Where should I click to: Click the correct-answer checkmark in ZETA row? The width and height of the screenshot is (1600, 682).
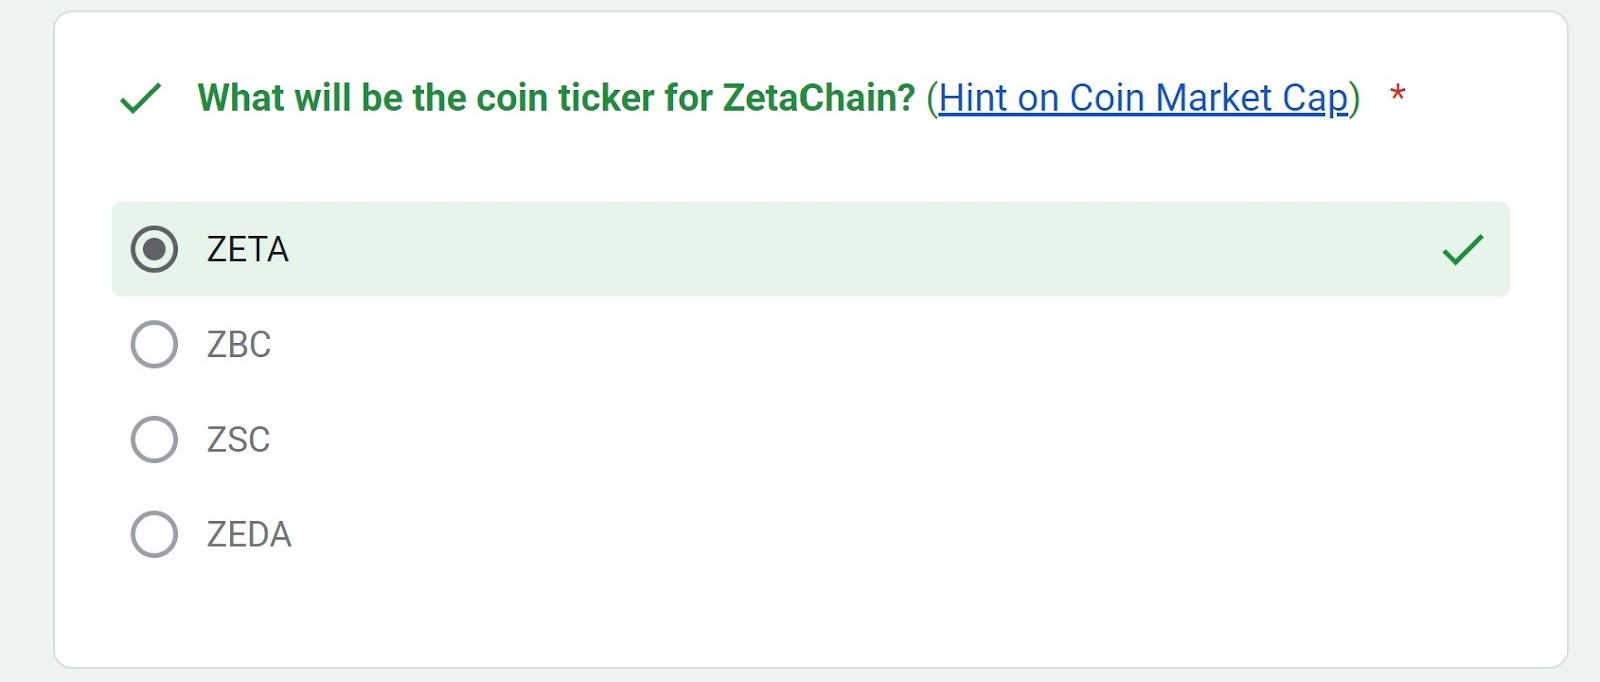(x=1462, y=249)
